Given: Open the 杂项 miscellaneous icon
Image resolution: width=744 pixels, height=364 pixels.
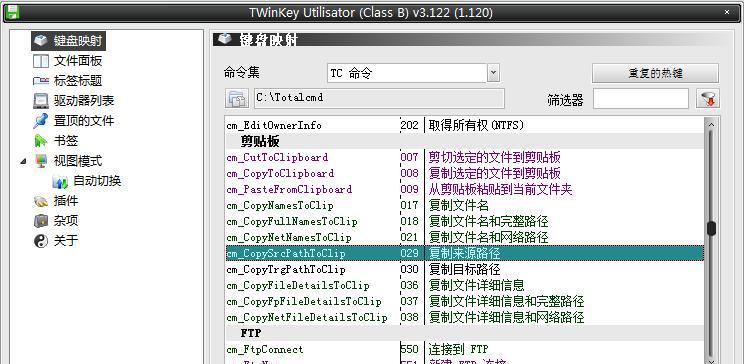Looking at the screenshot, I should [x=41, y=221].
